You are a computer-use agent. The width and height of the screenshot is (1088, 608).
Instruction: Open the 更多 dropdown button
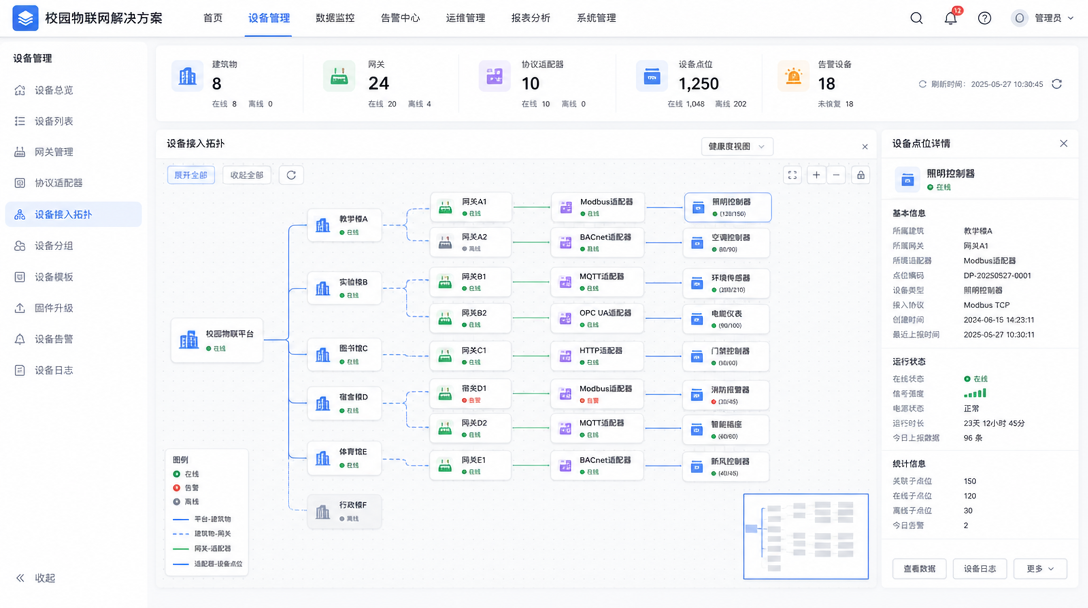pyautogui.click(x=1039, y=568)
